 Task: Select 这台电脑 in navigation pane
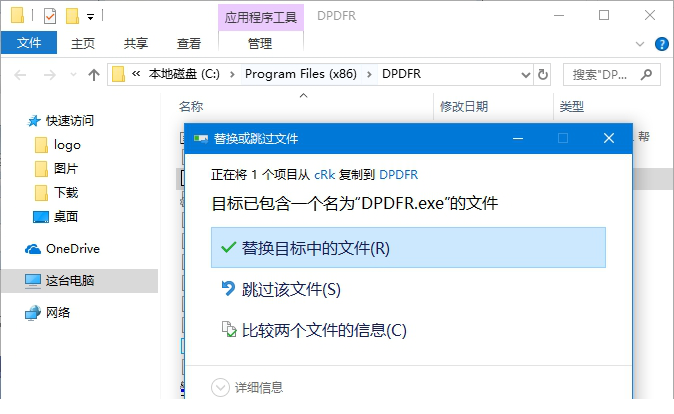point(79,281)
